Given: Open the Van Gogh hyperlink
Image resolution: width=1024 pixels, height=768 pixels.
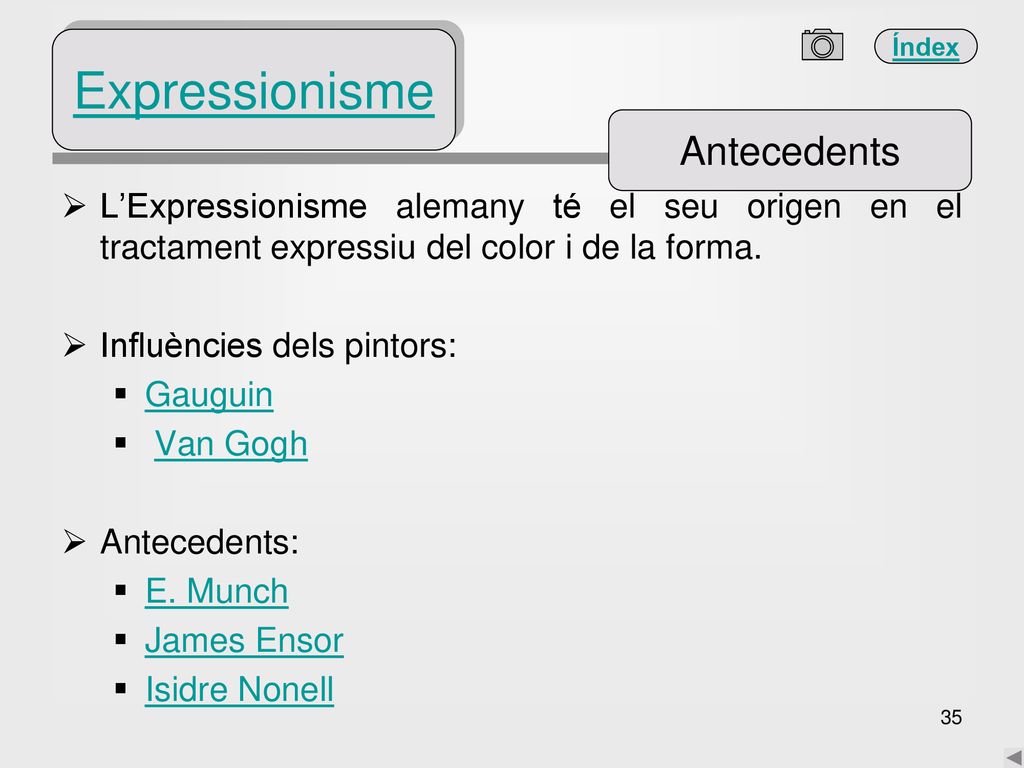Looking at the screenshot, I should tap(231, 444).
